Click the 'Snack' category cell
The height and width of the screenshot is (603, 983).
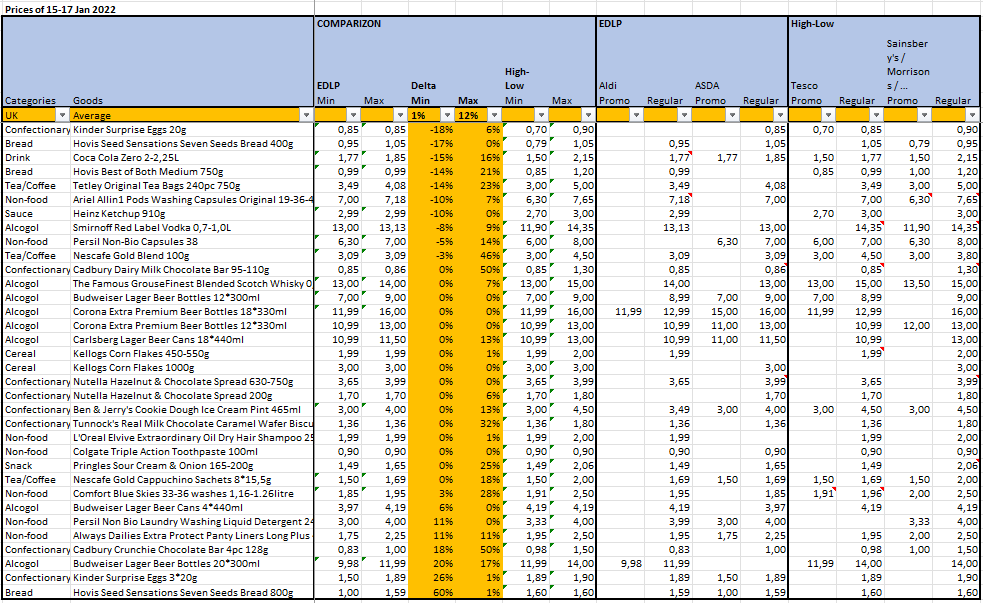tap(18, 466)
